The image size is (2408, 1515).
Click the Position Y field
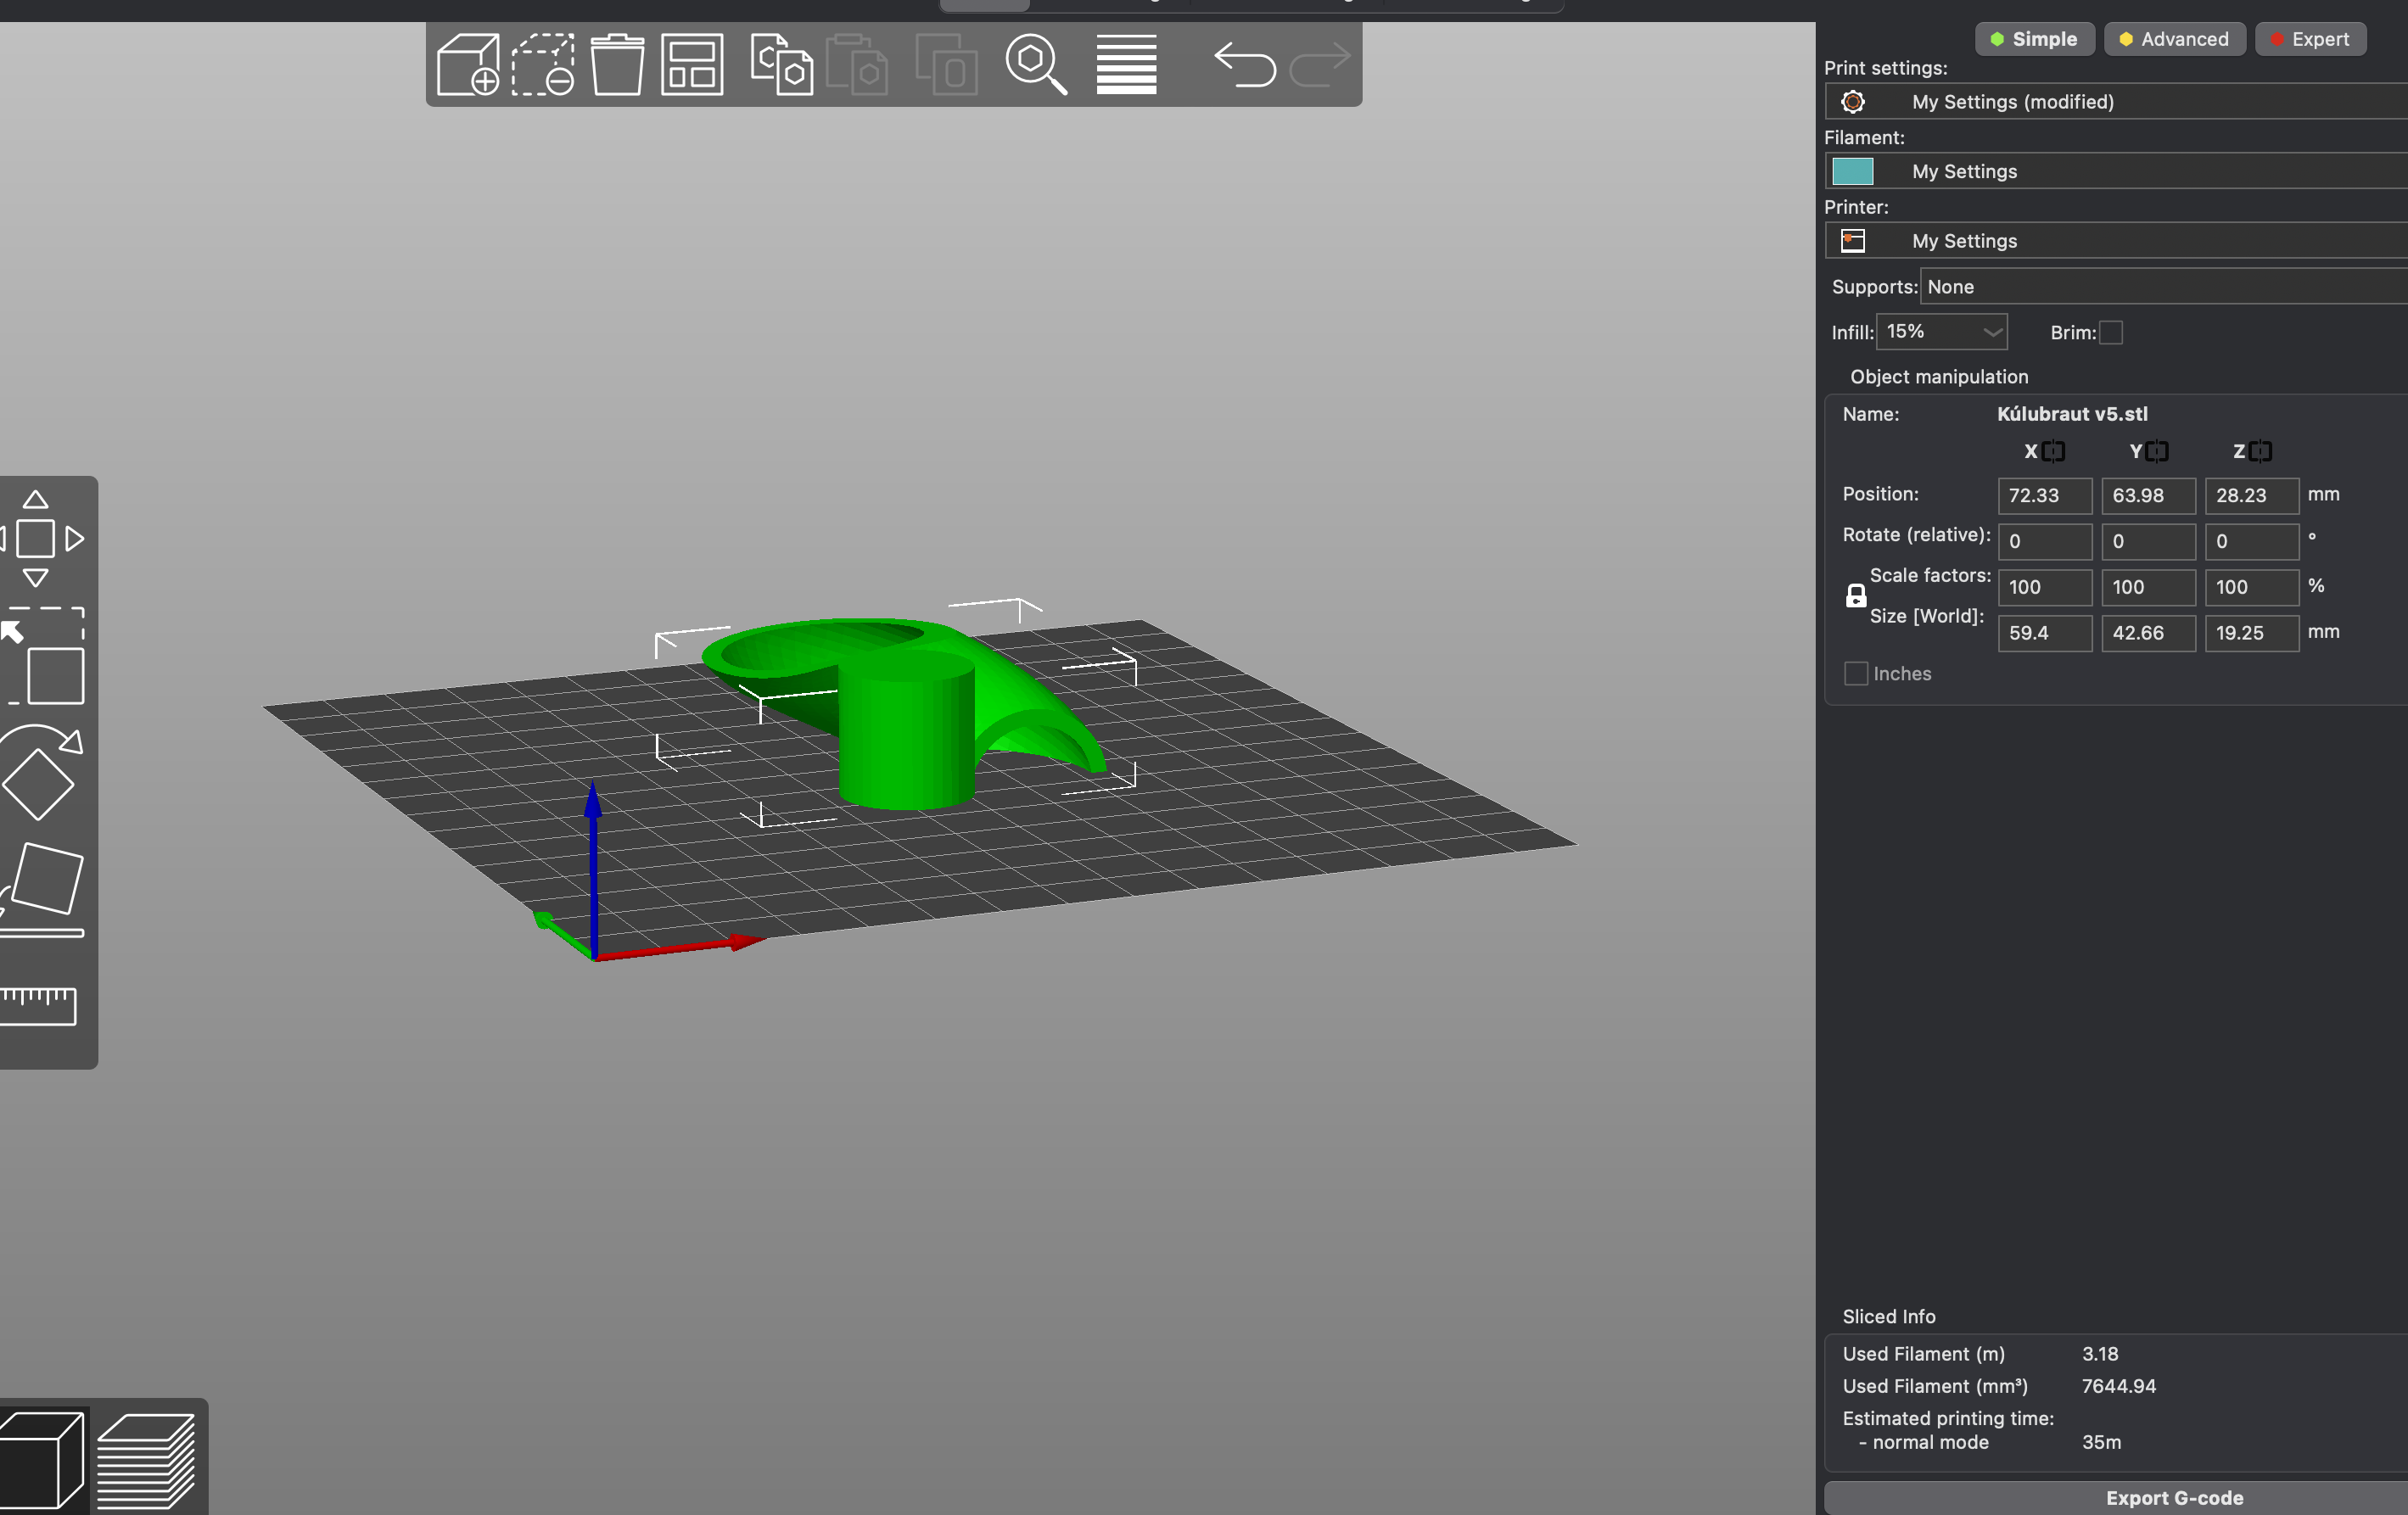click(2148, 495)
